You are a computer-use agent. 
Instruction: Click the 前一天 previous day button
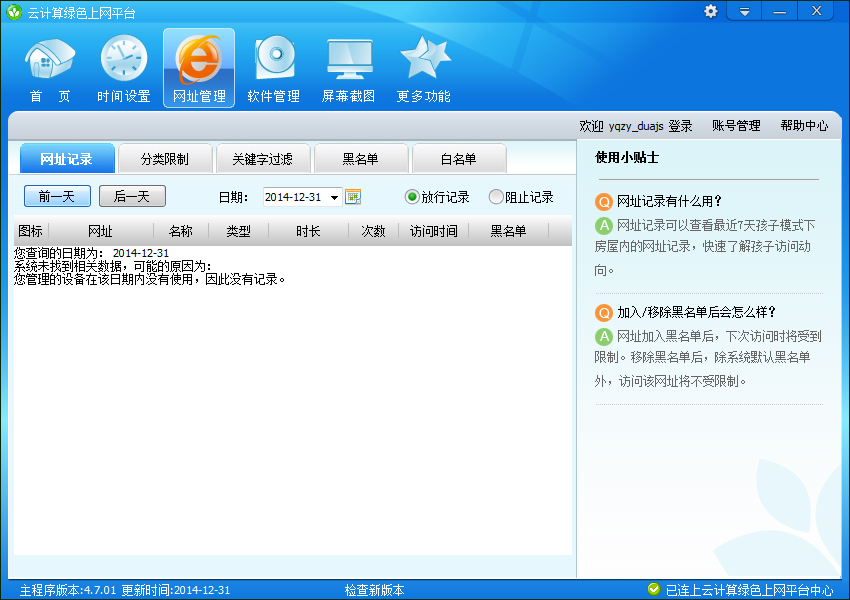click(x=57, y=196)
